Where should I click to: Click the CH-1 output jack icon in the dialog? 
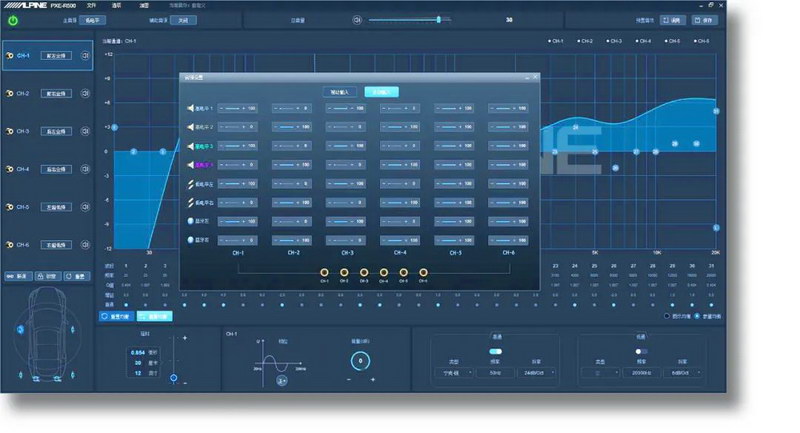324,272
